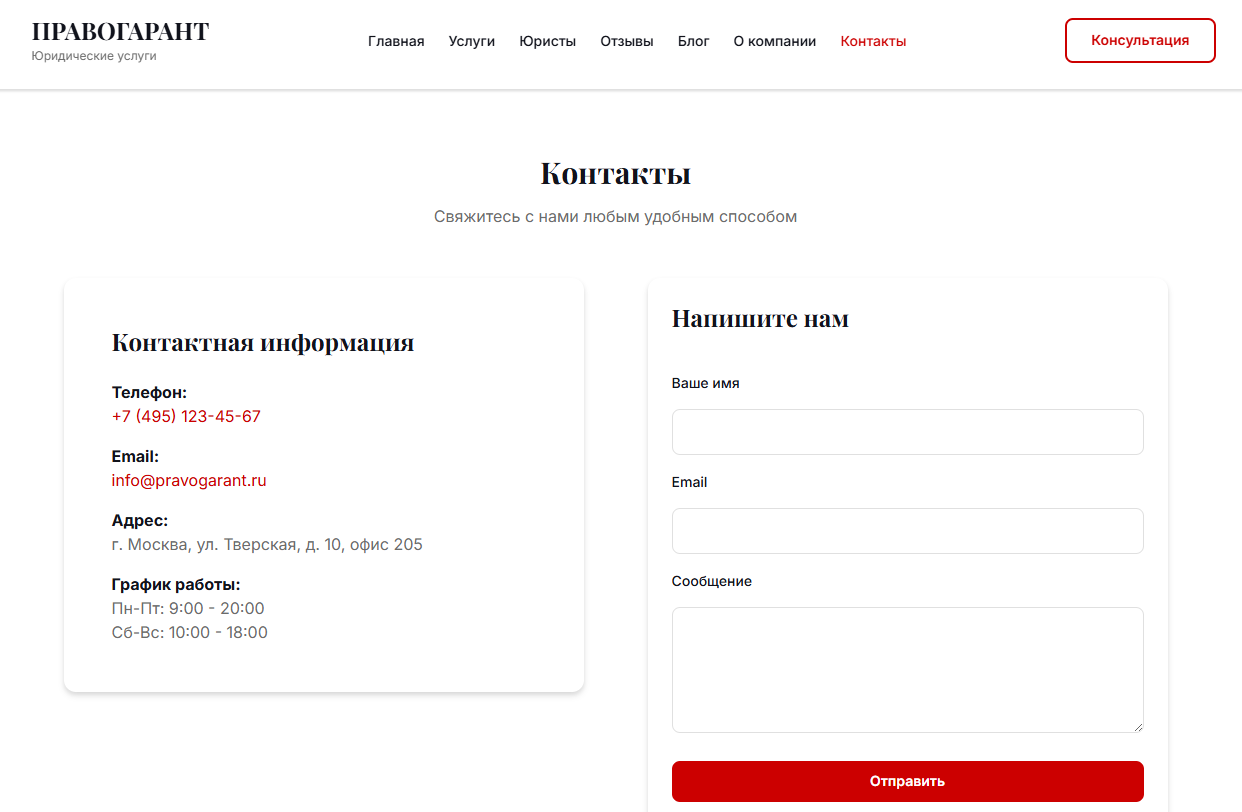
Task: Click the Напишите нам heading
Action: pyautogui.click(x=760, y=318)
